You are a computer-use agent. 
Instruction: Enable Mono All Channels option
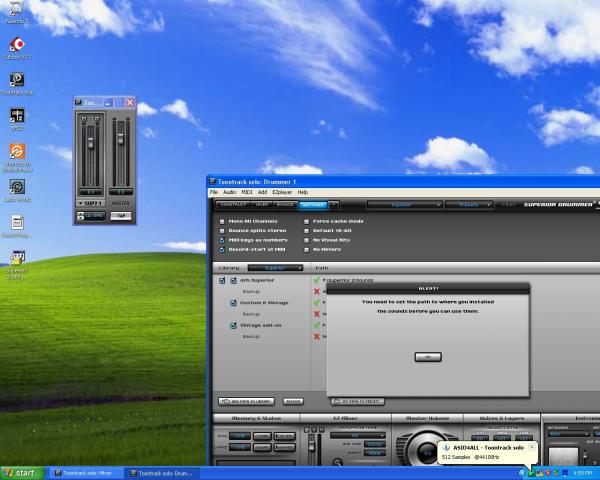point(222,220)
